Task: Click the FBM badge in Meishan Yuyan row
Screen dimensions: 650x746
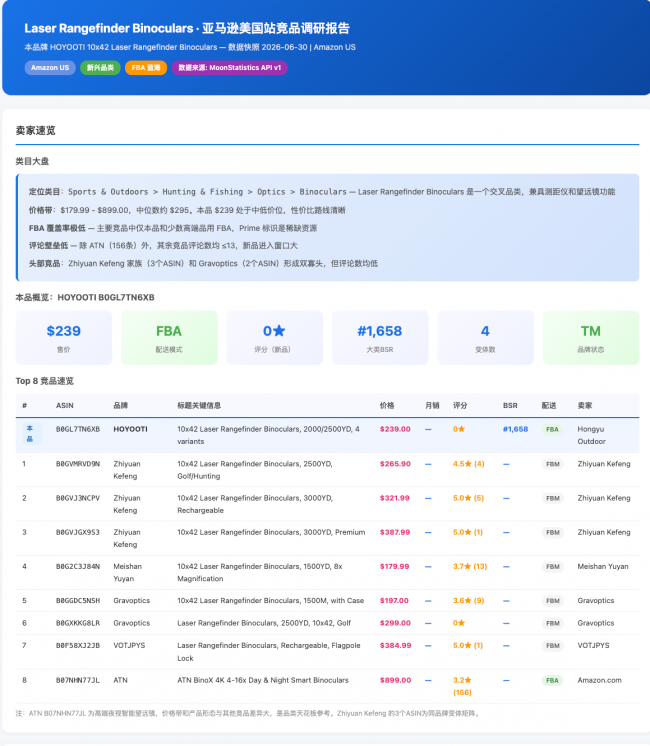Action: pos(552,567)
